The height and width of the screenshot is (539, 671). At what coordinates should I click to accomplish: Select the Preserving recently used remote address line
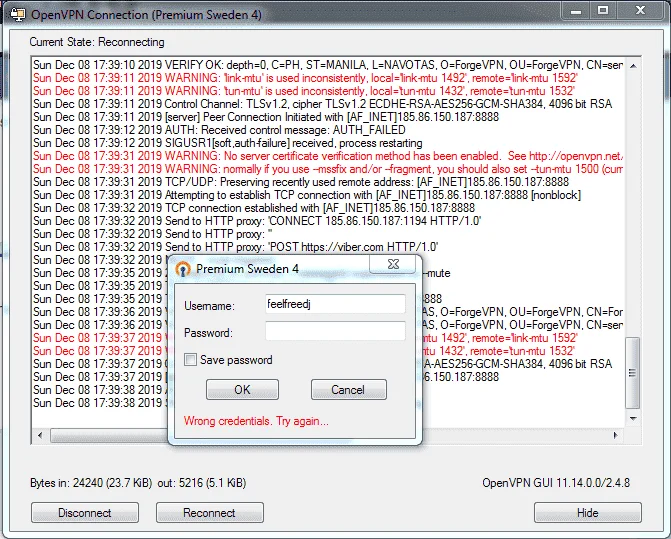point(301,182)
